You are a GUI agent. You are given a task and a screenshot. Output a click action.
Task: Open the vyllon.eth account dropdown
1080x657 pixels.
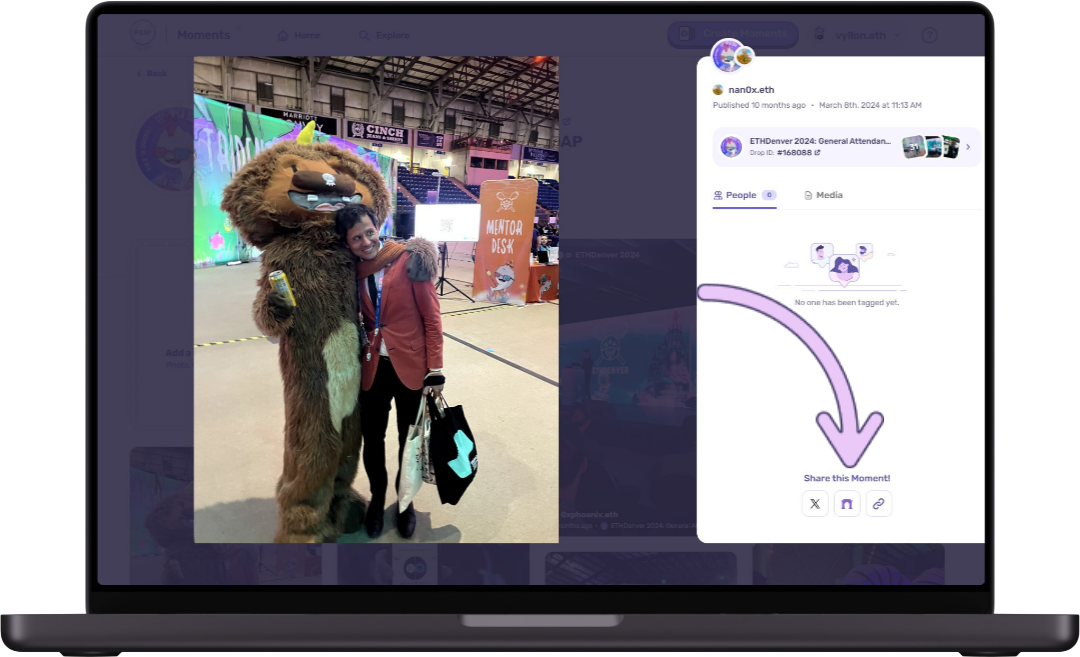[856, 35]
